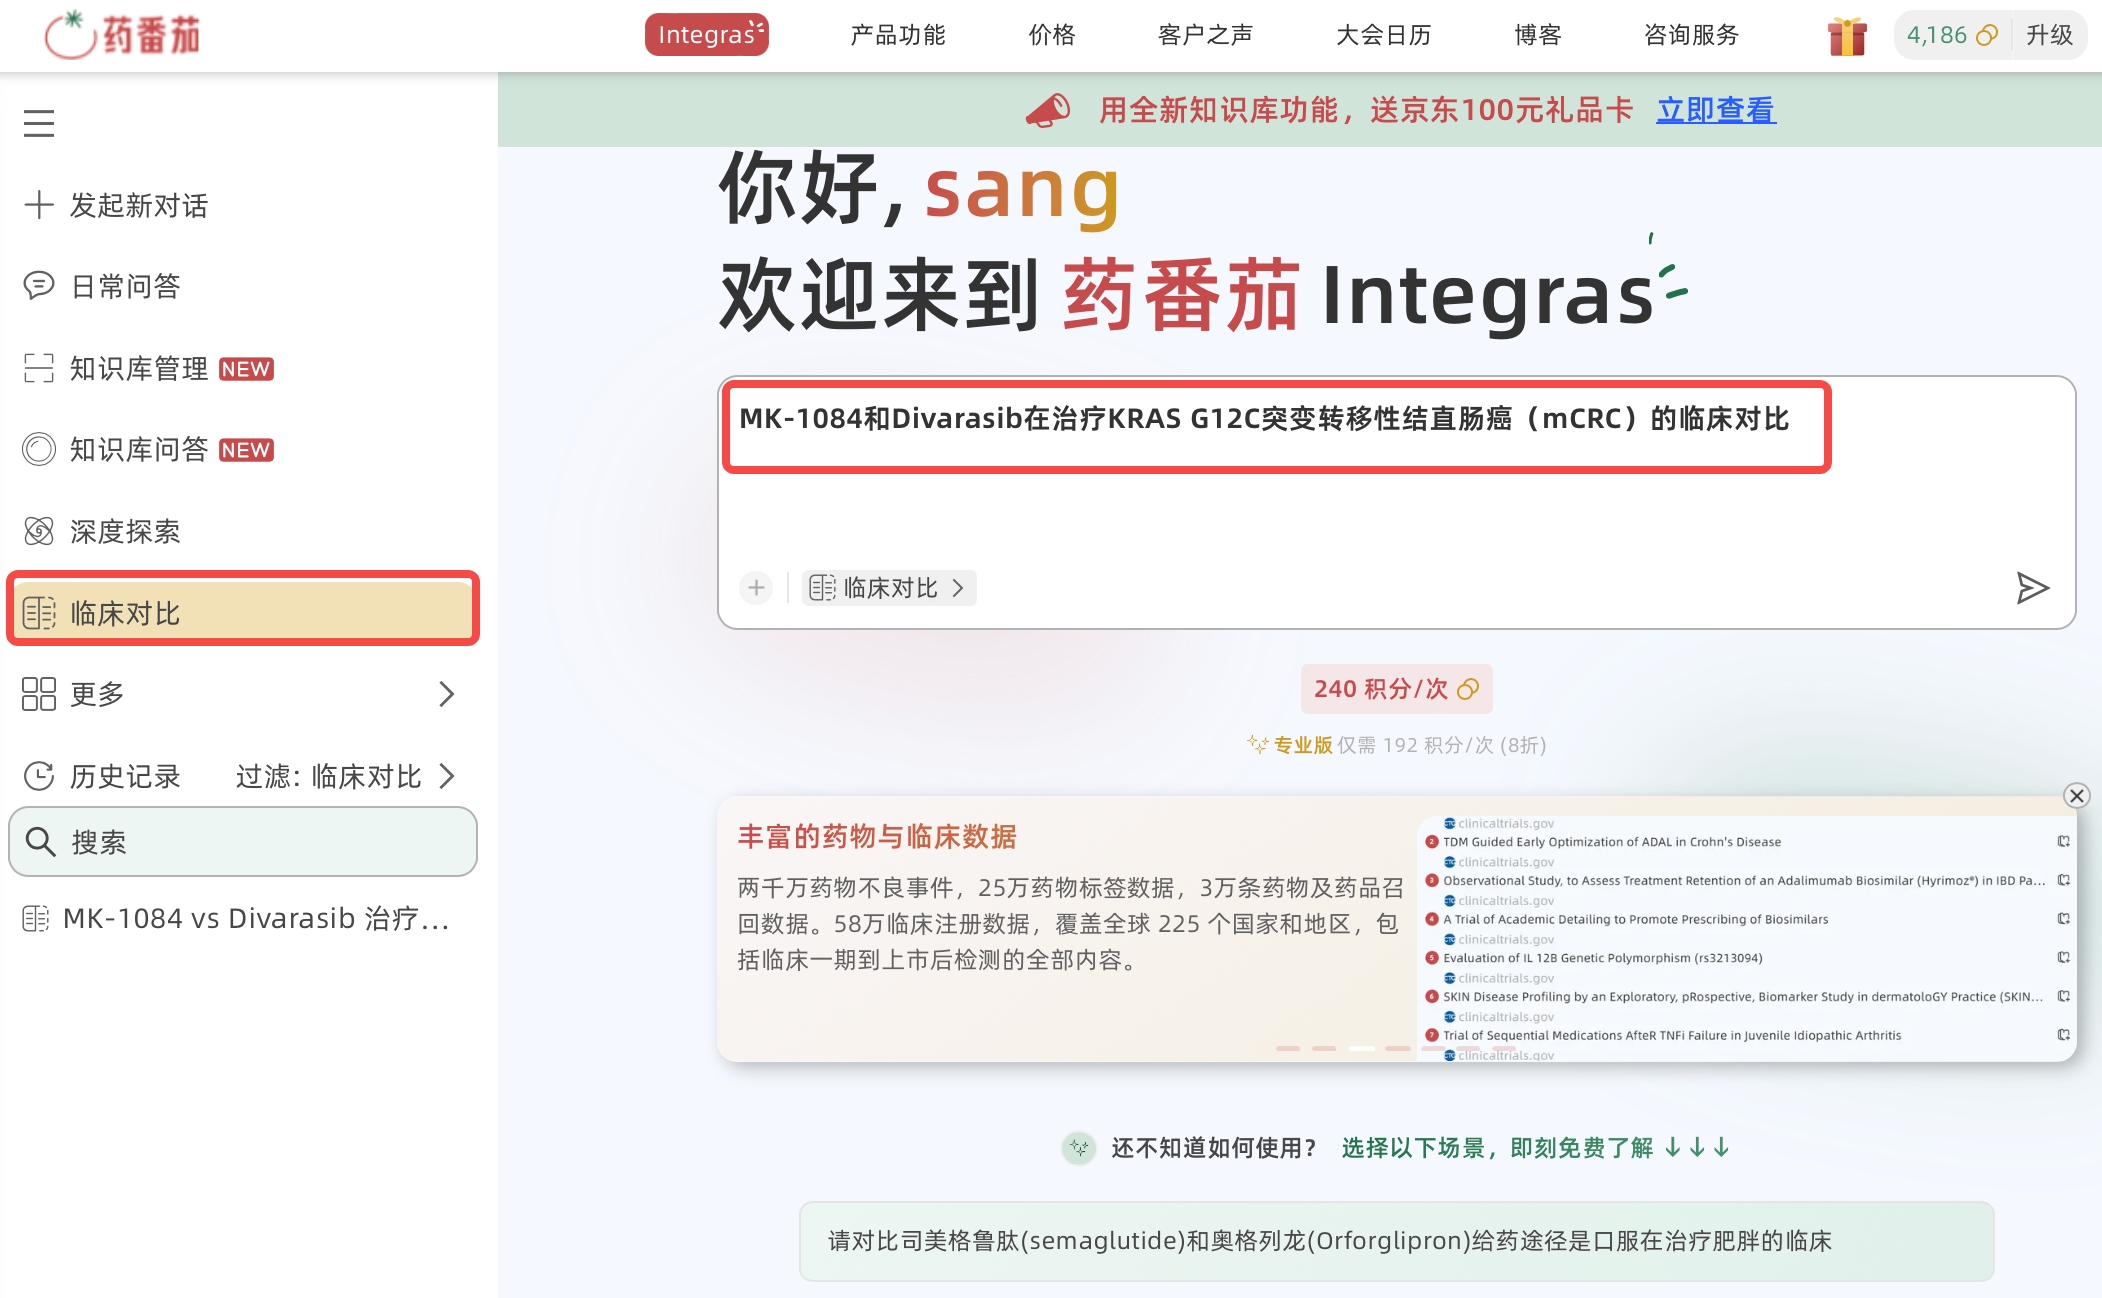Image resolution: width=2102 pixels, height=1298 pixels.
Task: Click the 搜索 history search field
Action: tap(243, 842)
